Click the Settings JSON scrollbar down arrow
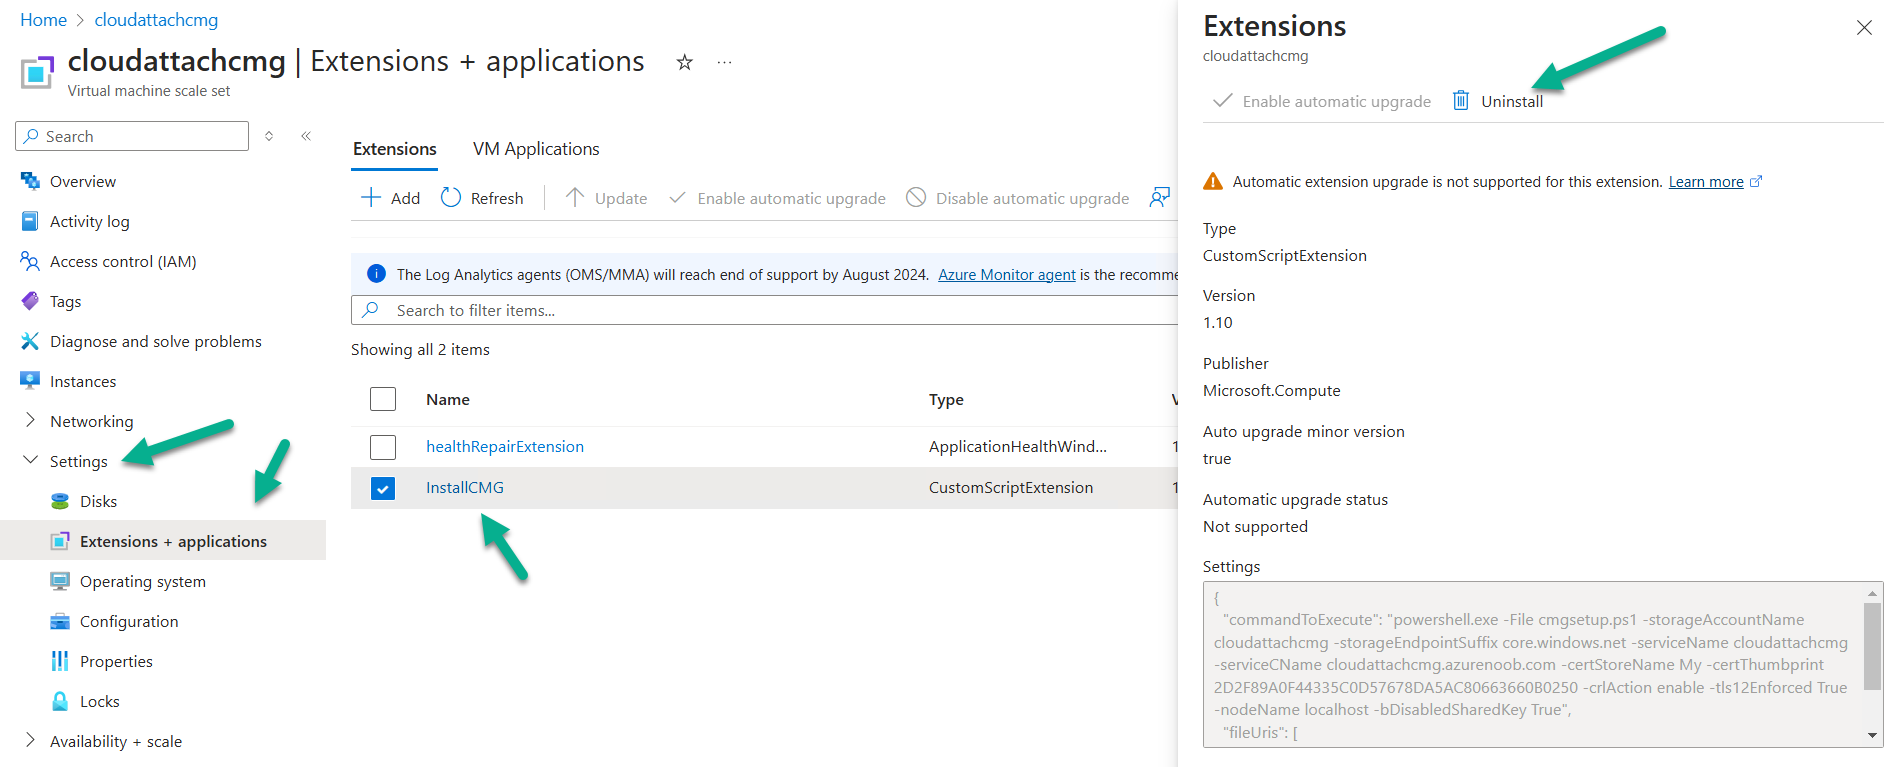This screenshot has height=767, width=1900. 1873,735
